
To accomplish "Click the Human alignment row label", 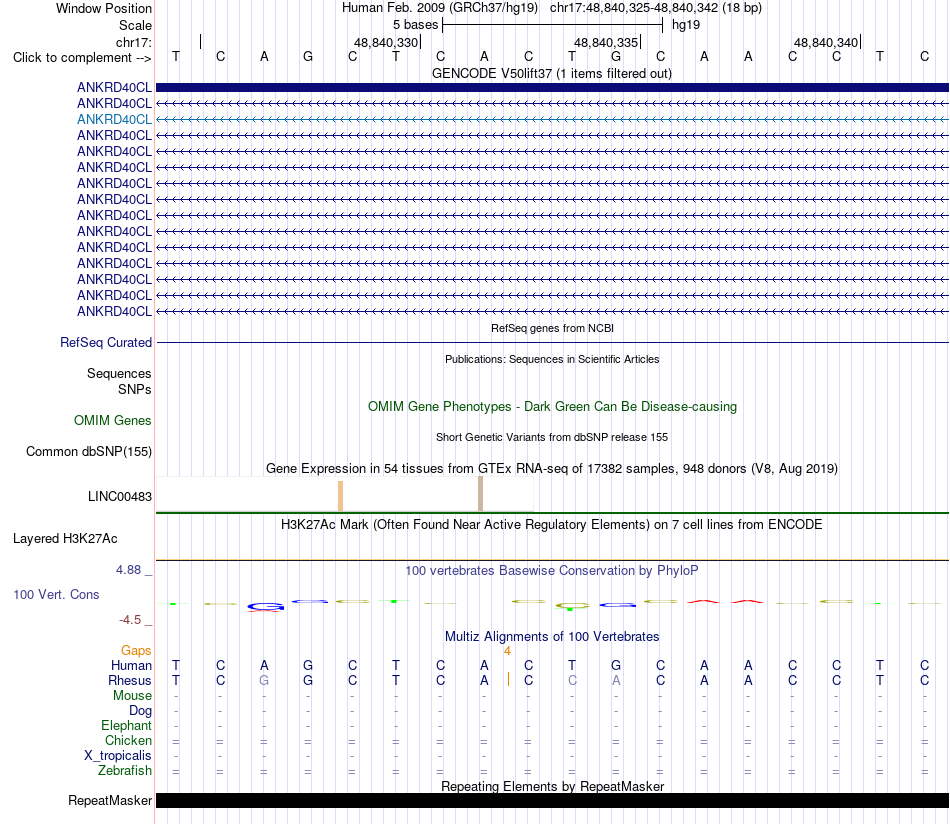I will click(131, 666).
